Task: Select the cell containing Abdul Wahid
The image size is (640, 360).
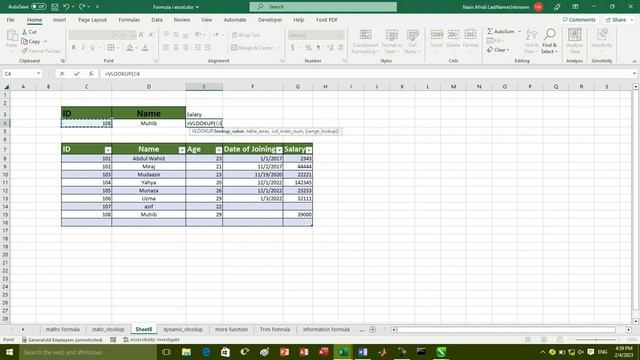Action: point(149,158)
